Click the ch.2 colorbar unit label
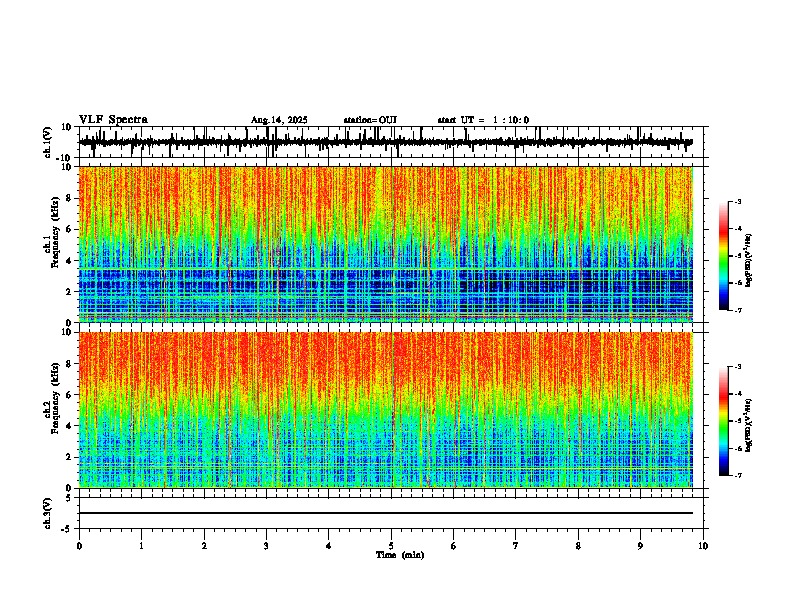Image resolution: width=792 pixels, height=612 pixels. click(x=749, y=425)
